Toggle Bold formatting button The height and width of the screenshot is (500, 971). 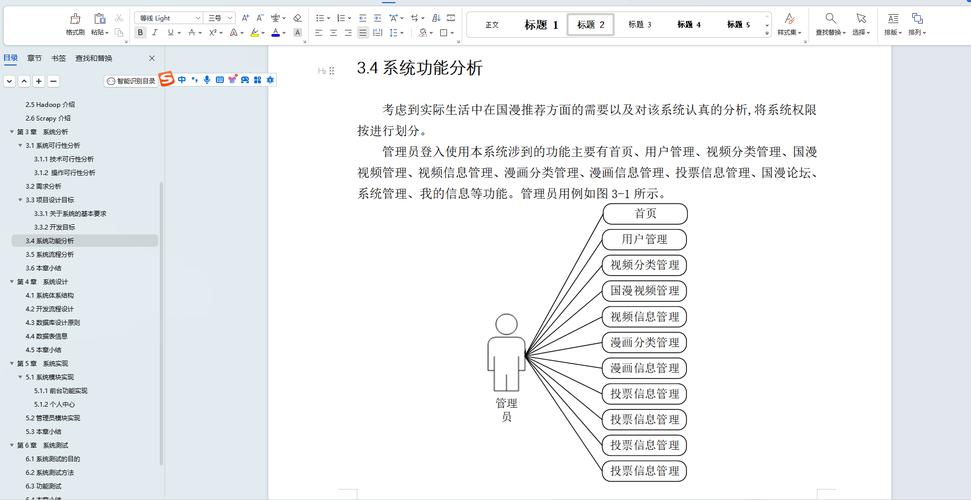(x=141, y=33)
